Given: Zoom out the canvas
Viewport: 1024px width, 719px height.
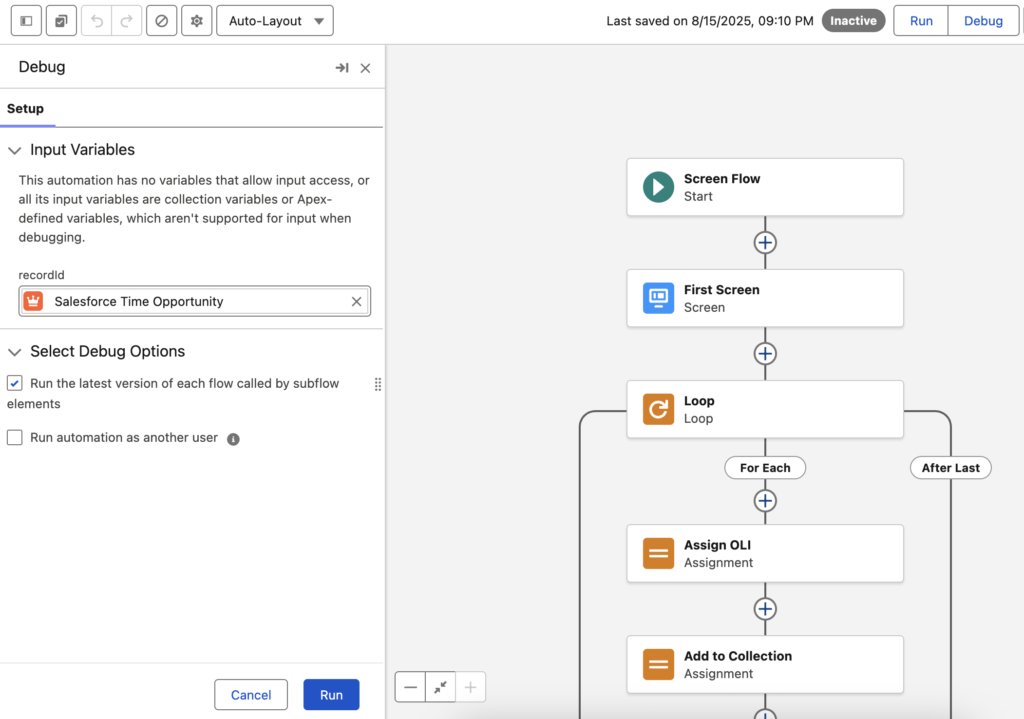Looking at the screenshot, I should coord(410,687).
